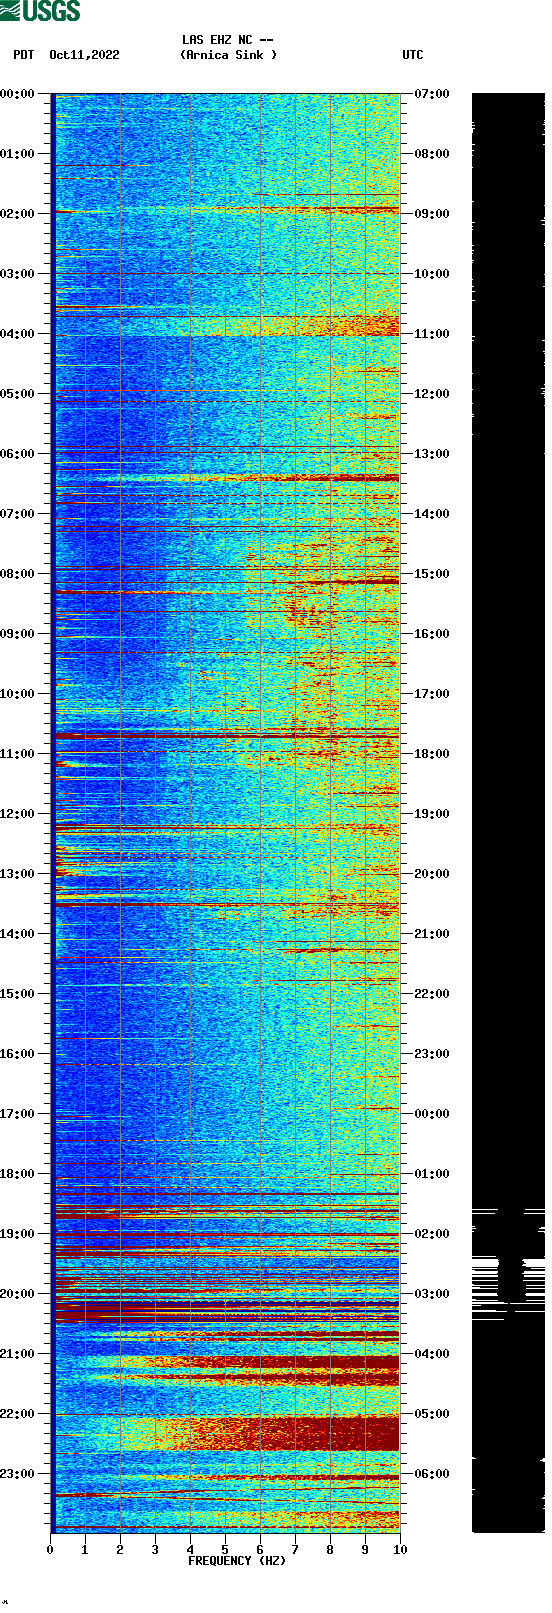The height and width of the screenshot is (1613, 552).
Task: Click the 11:00 UTC time tick label
Action: click(x=432, y=334)
